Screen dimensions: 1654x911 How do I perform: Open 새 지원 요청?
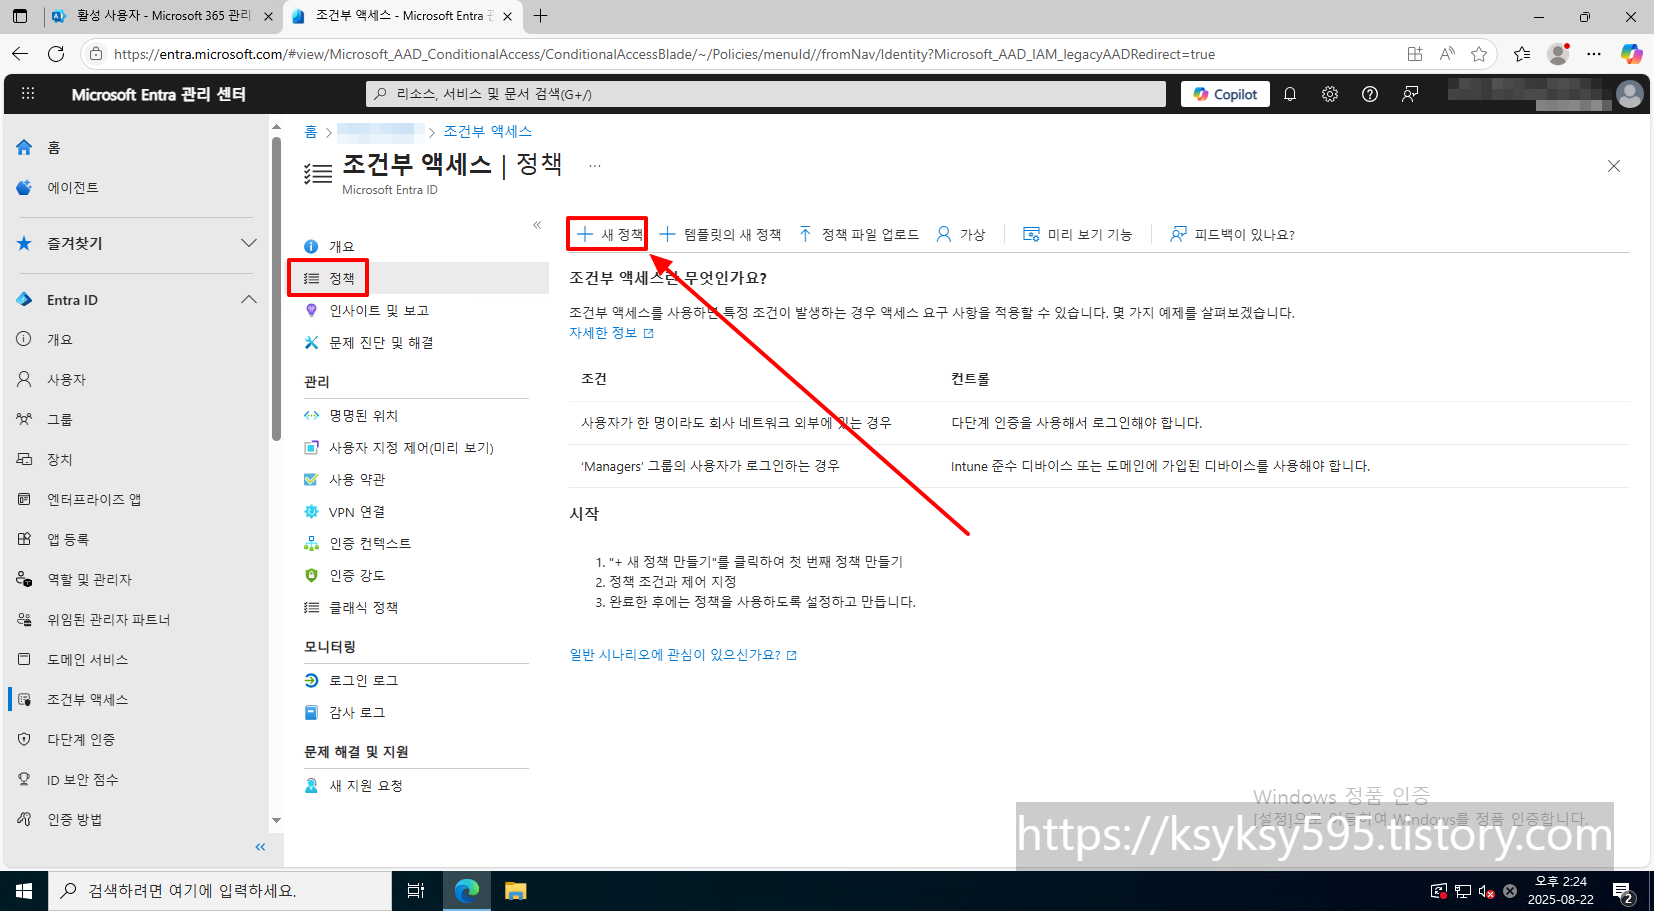click(x=366, y=785)
